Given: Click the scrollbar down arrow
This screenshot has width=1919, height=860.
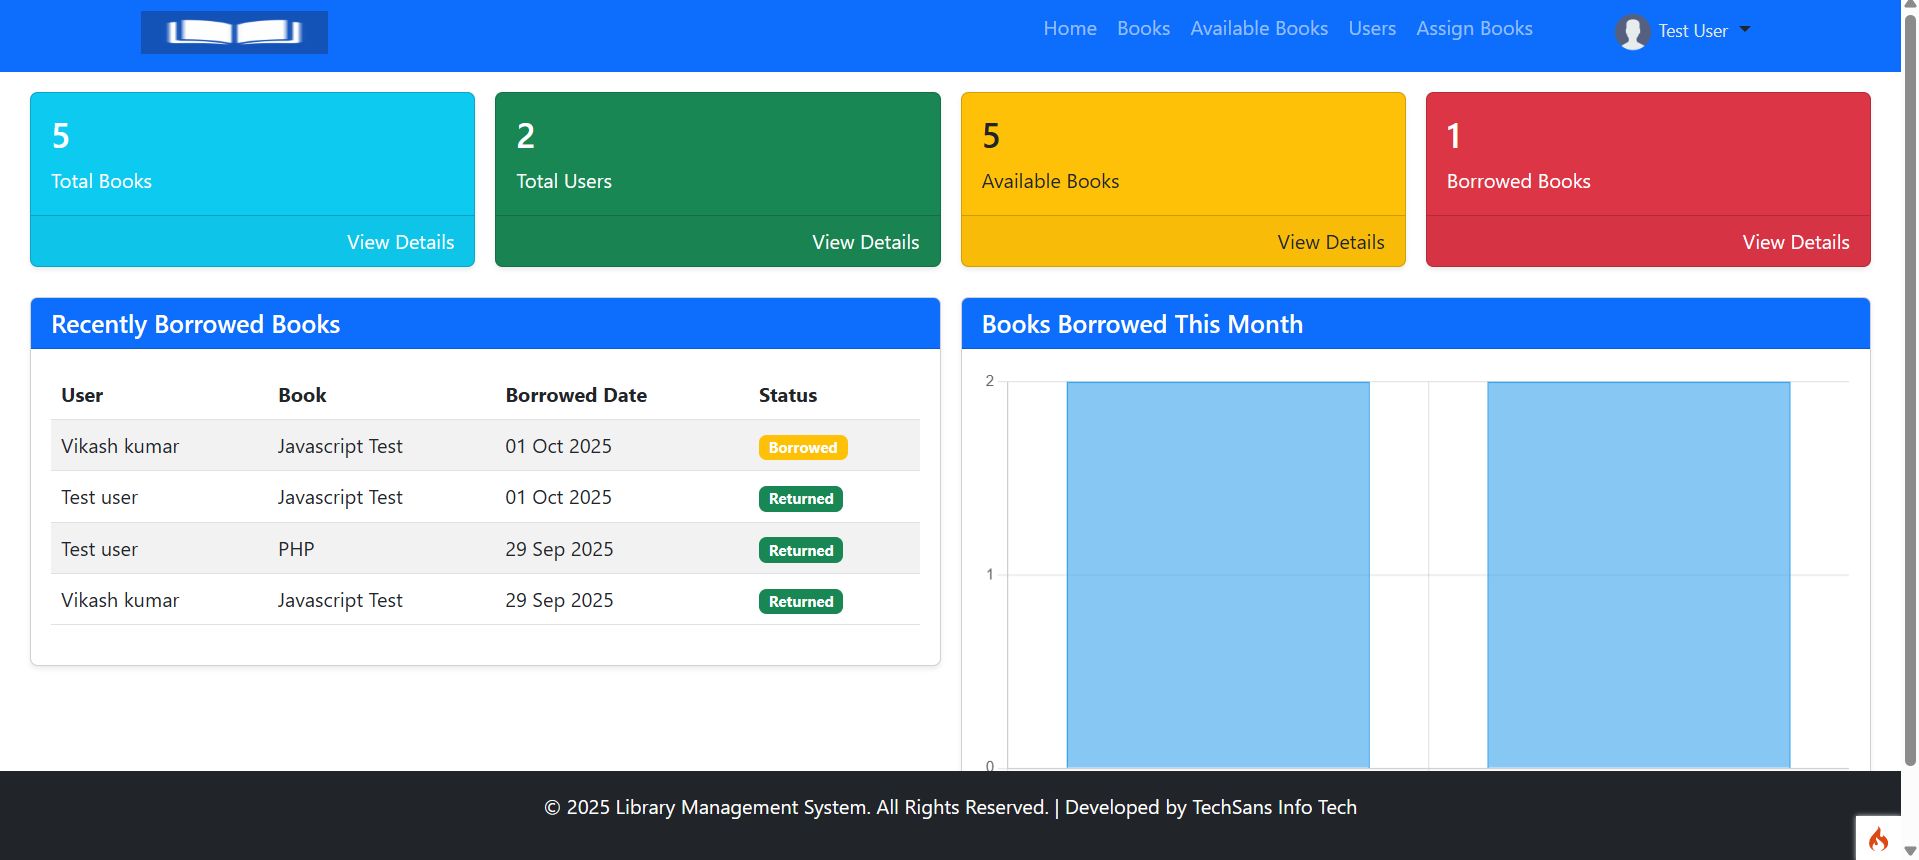Looking at the screenshot, I should tap(1909, 851).
